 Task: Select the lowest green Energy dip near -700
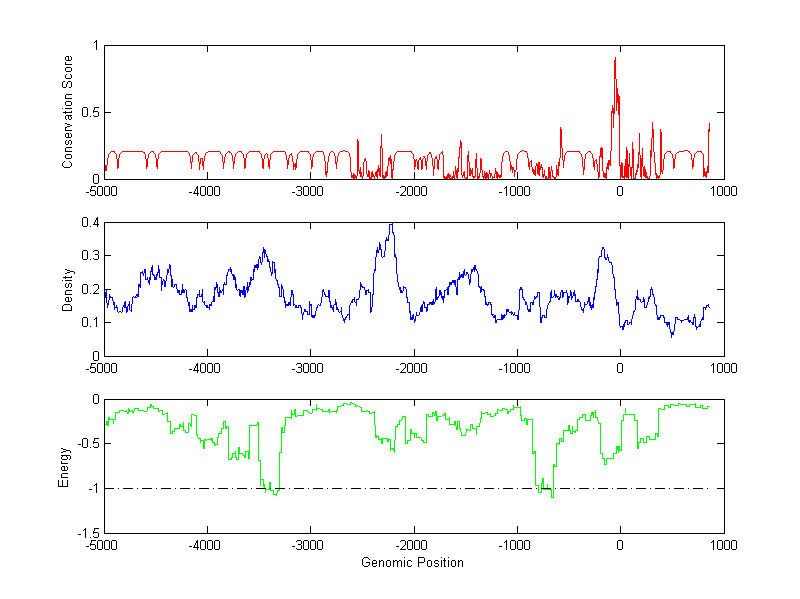pos(552,495)
